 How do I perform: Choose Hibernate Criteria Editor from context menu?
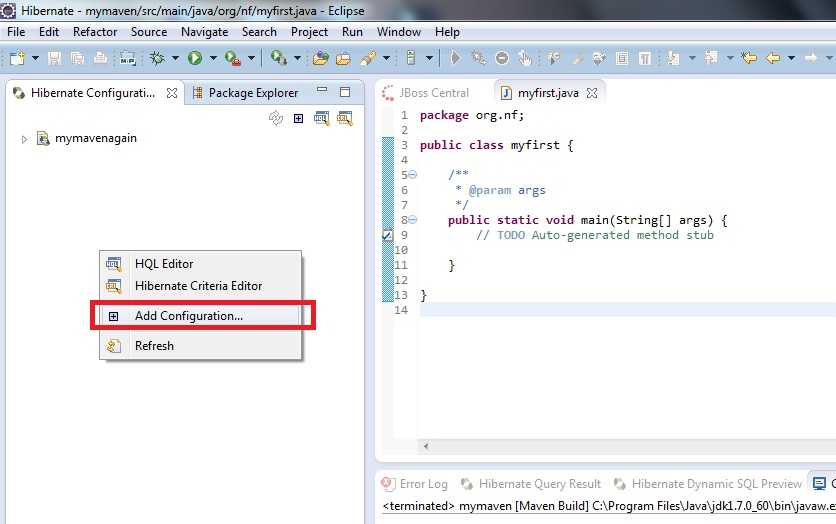[x=200, y=286]
